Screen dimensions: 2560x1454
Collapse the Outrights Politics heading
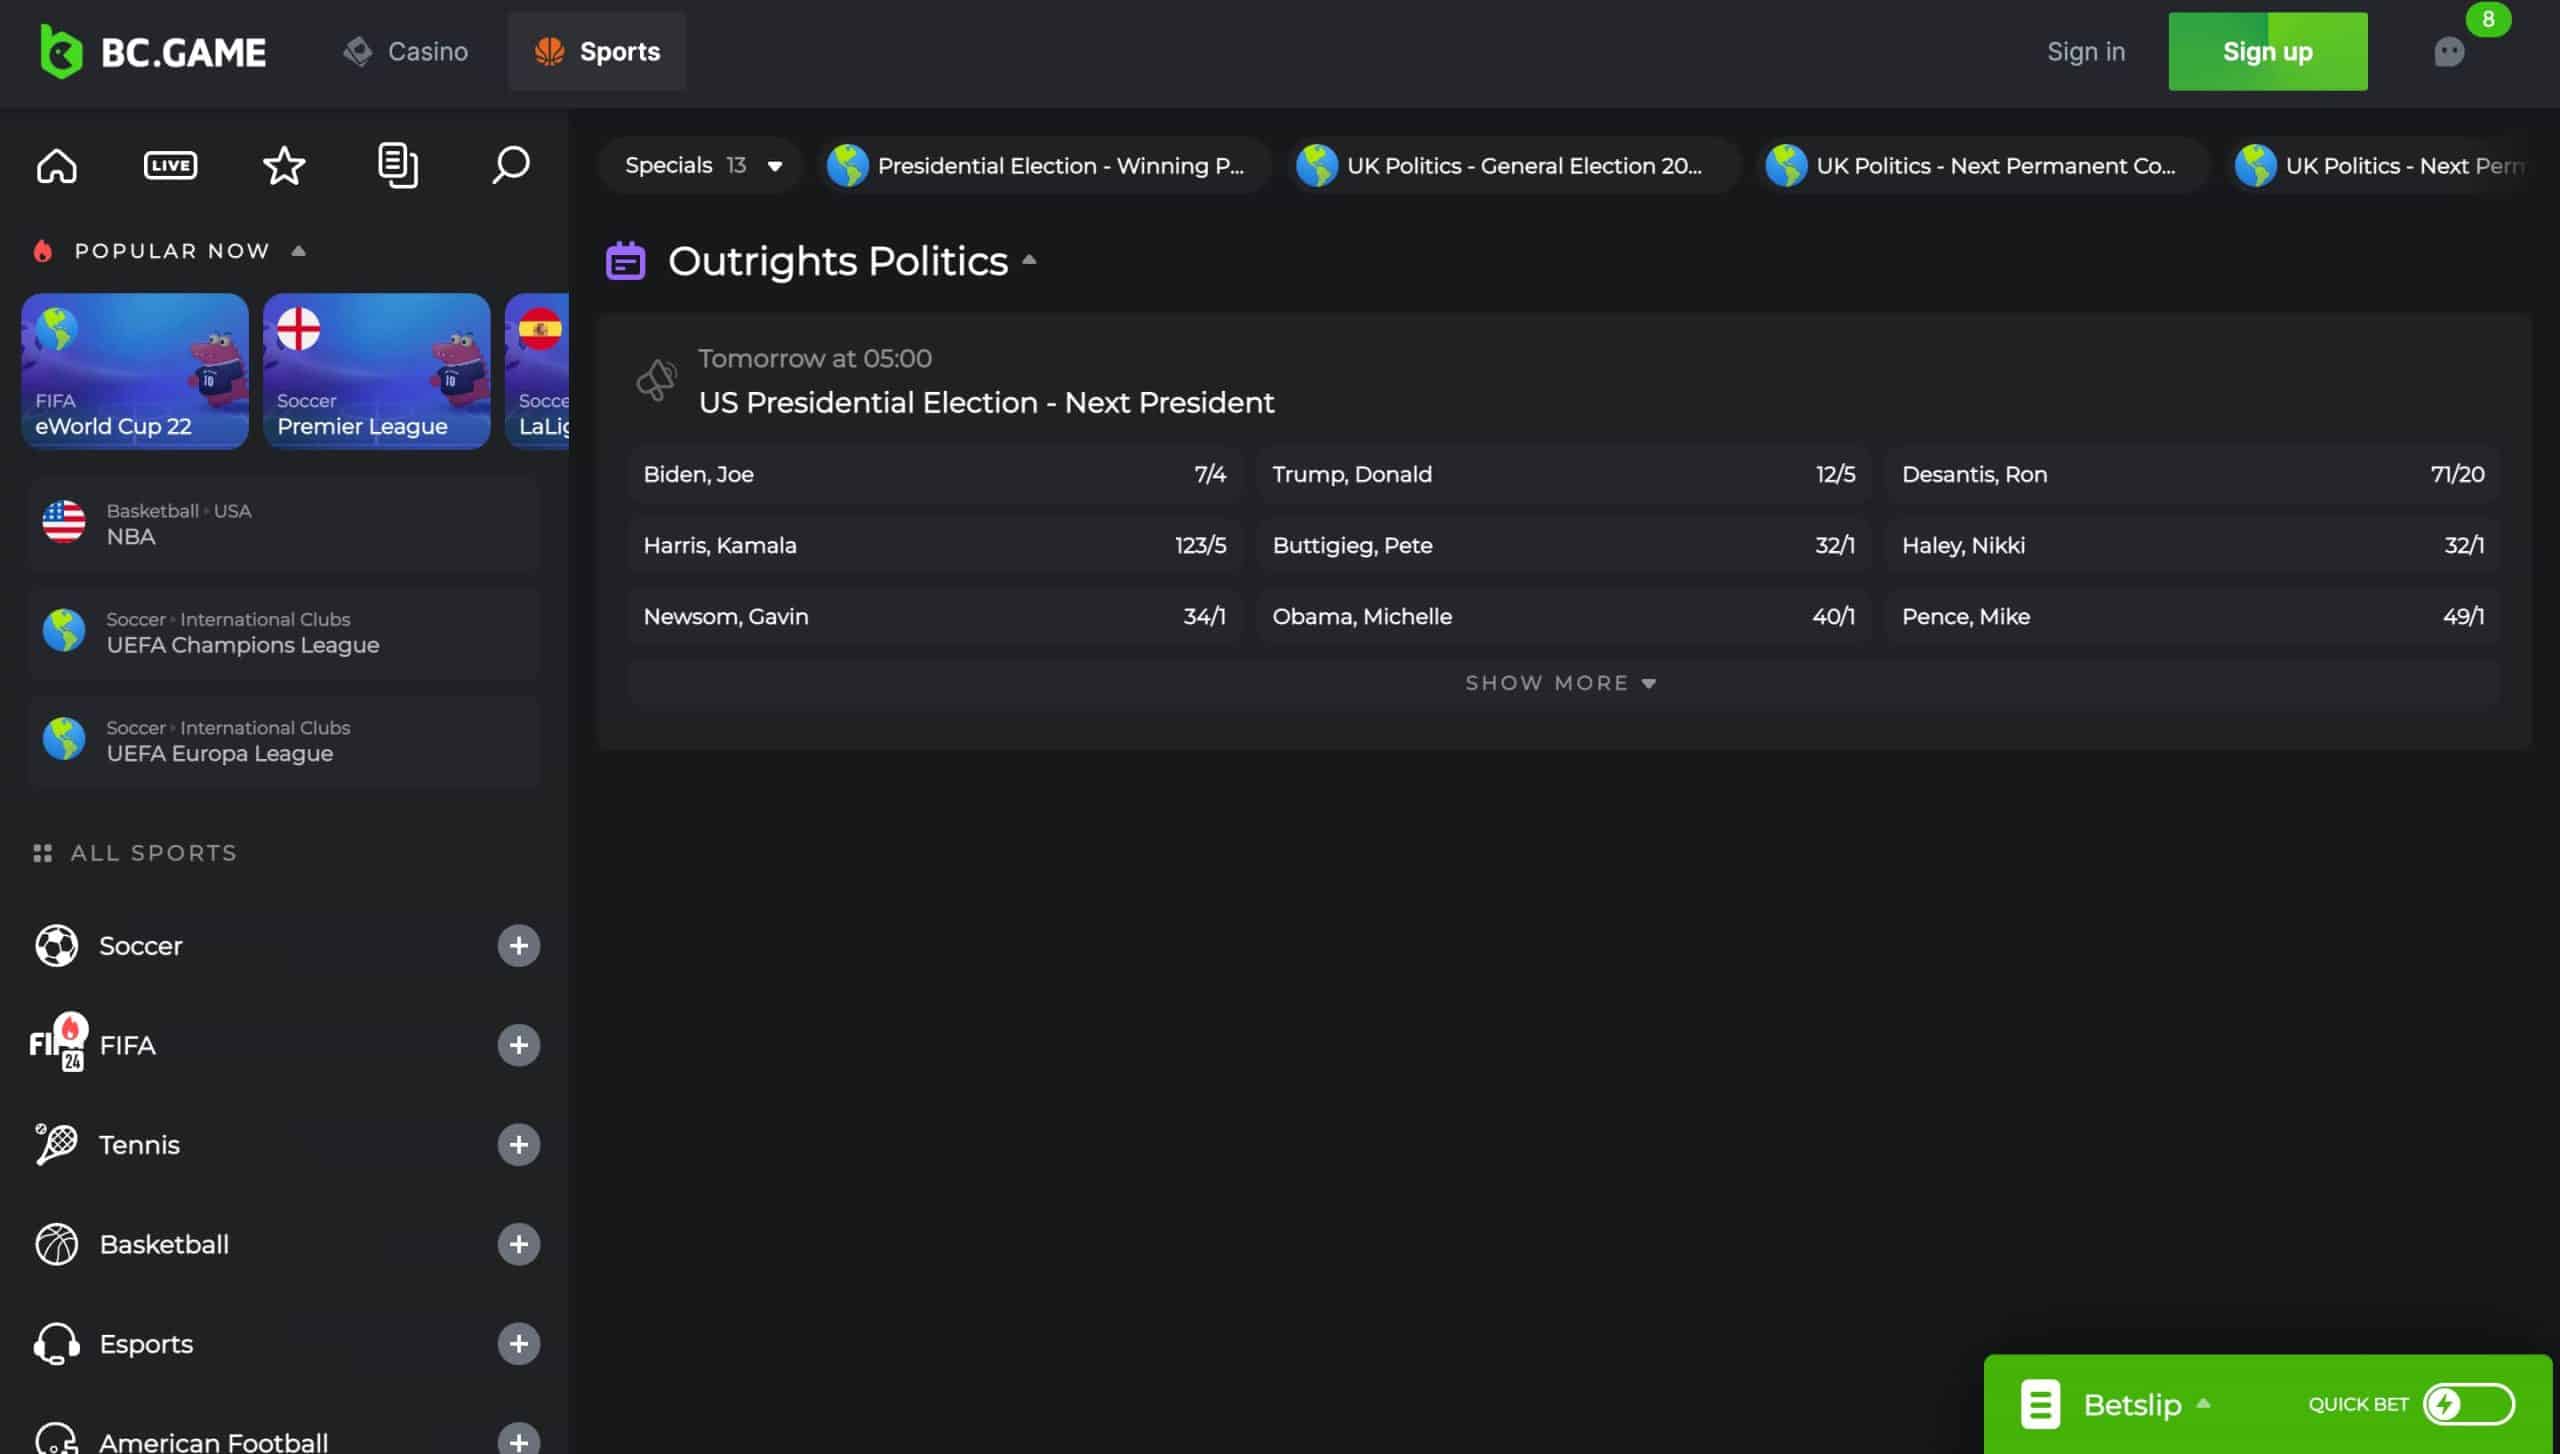coord(1029,260)
